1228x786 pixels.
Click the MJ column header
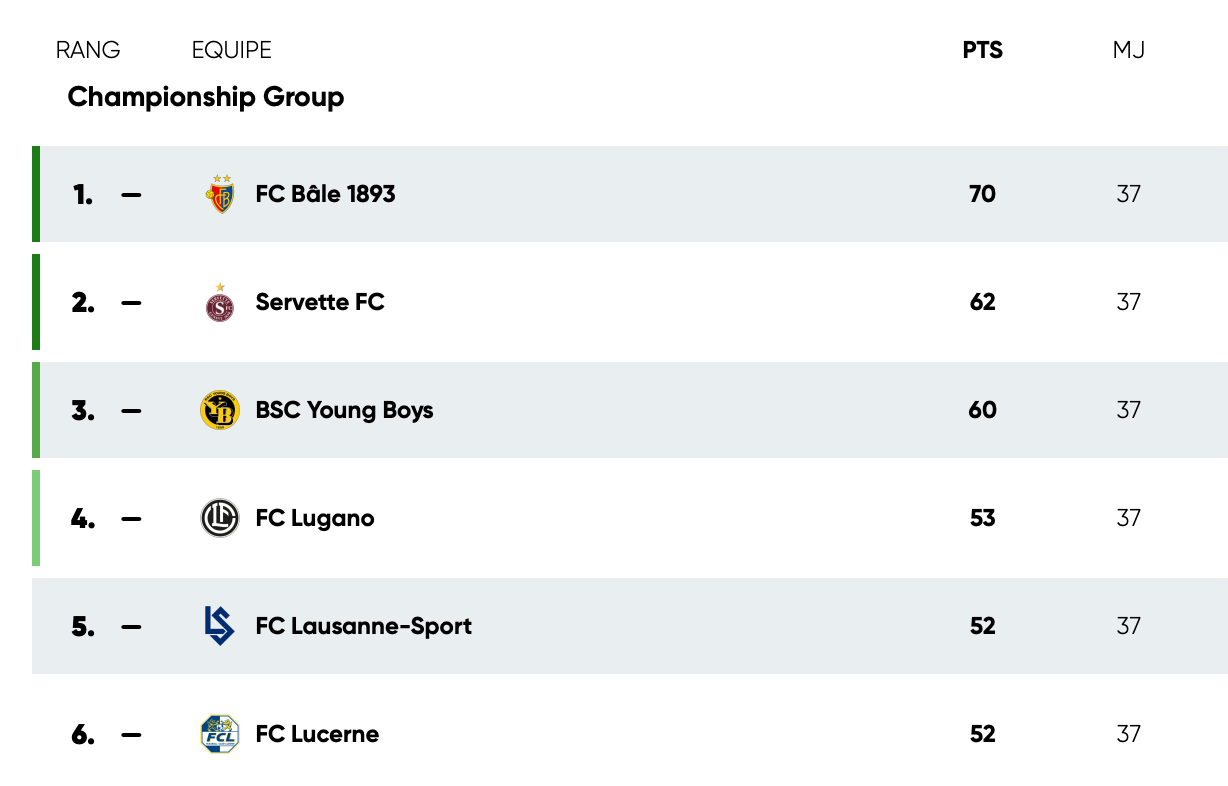1128,50
